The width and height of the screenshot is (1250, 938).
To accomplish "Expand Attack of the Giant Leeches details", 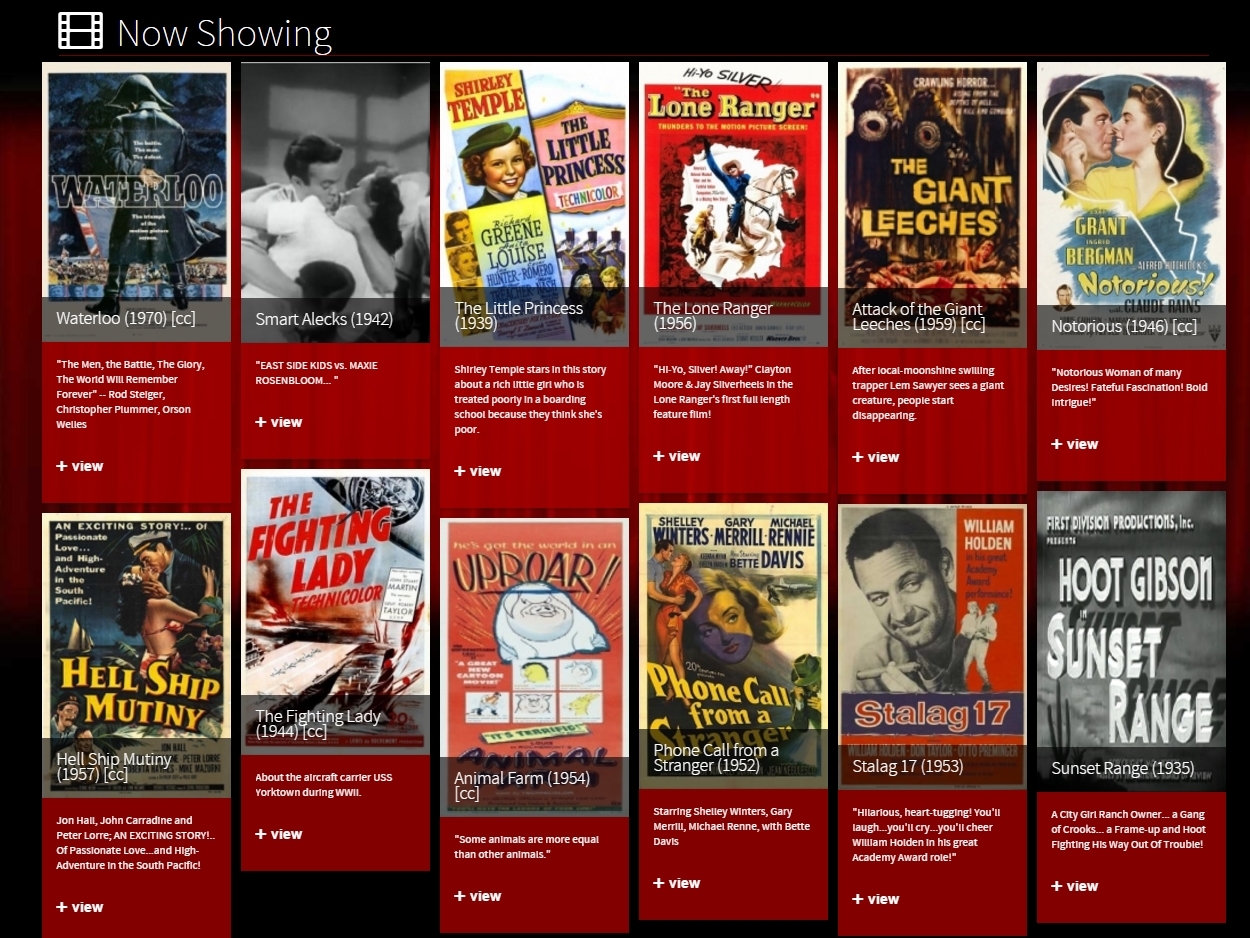I will (x=876, y=457).
